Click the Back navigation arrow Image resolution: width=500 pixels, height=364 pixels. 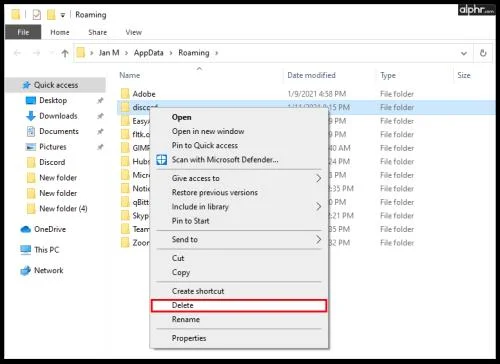pos(17,53)
